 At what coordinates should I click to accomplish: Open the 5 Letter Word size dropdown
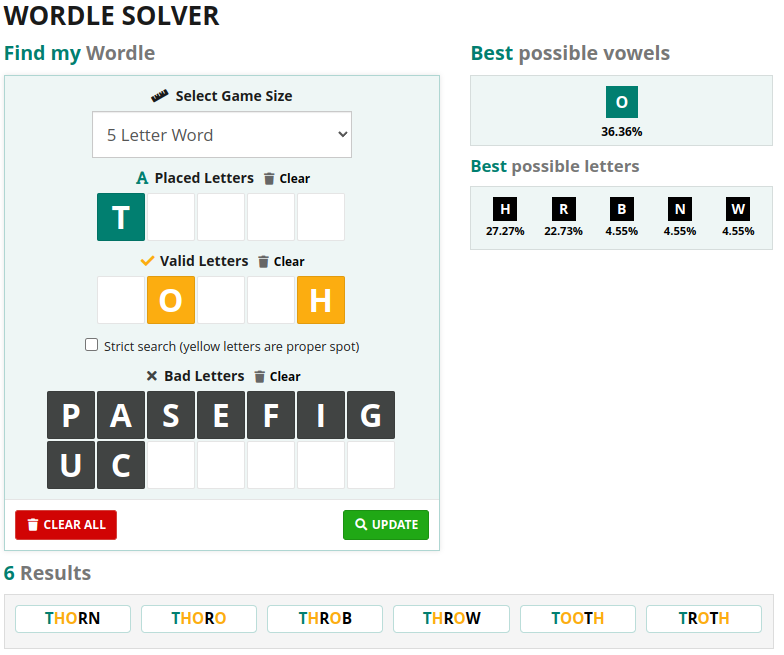(222, 134)
